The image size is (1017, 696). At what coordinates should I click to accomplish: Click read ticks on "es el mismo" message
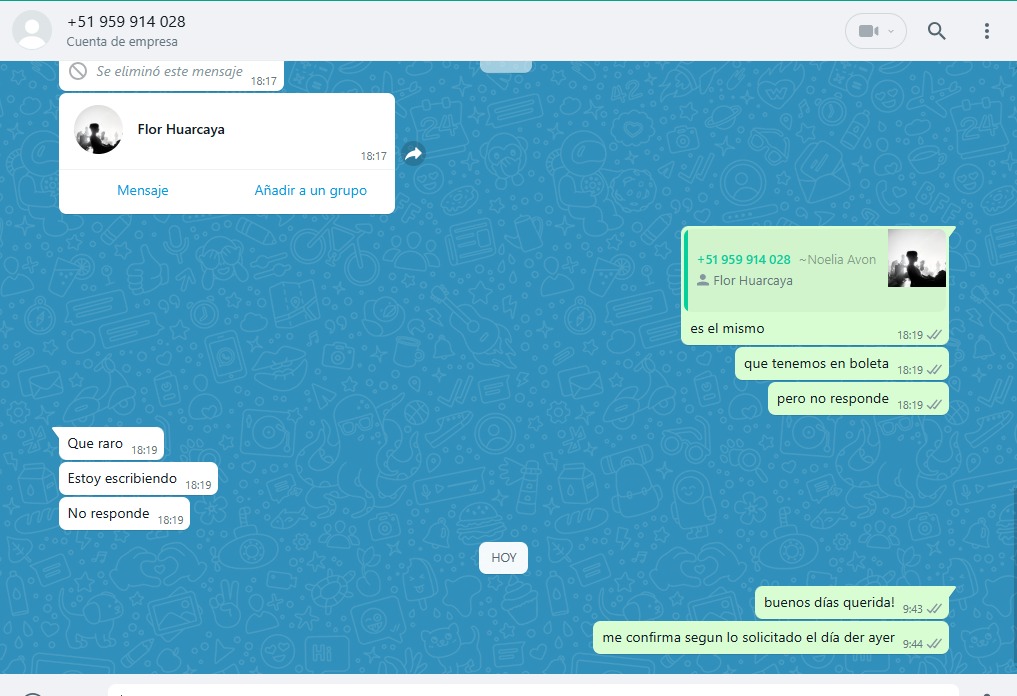[934, 335]
